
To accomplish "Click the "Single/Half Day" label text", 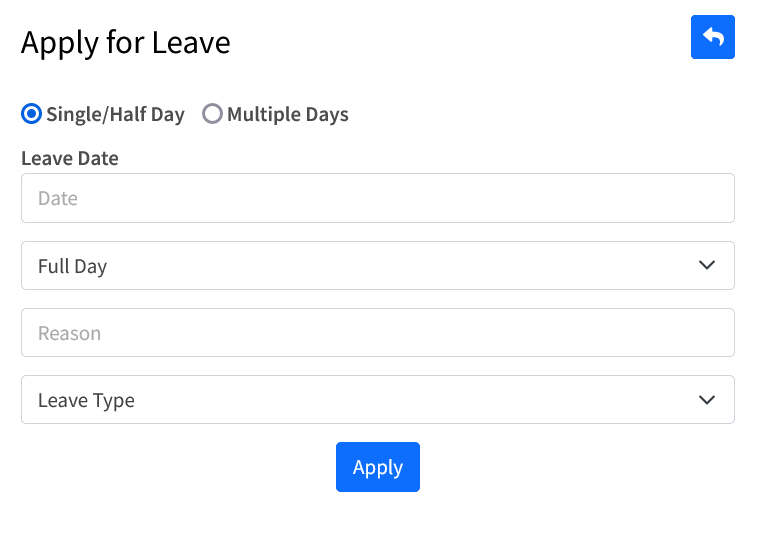I will coord(115,114).
